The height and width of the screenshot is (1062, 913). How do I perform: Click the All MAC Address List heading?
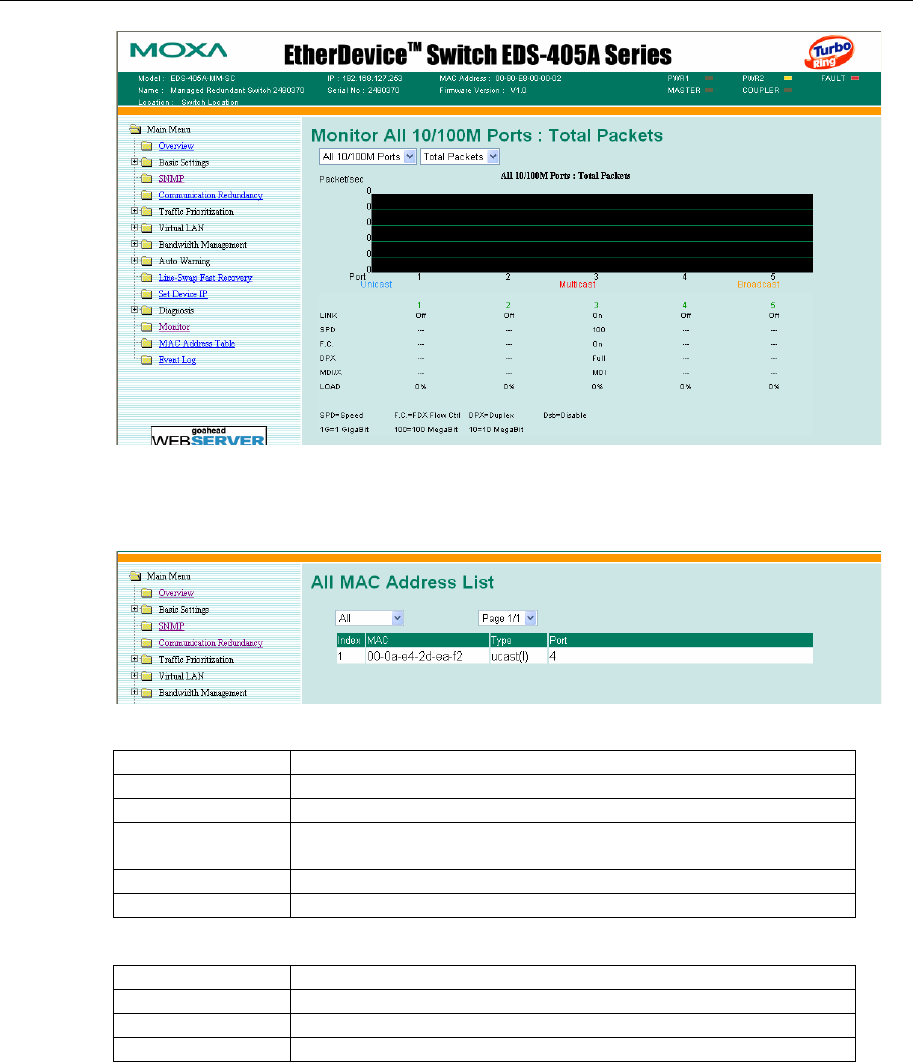tap(402, 582)
